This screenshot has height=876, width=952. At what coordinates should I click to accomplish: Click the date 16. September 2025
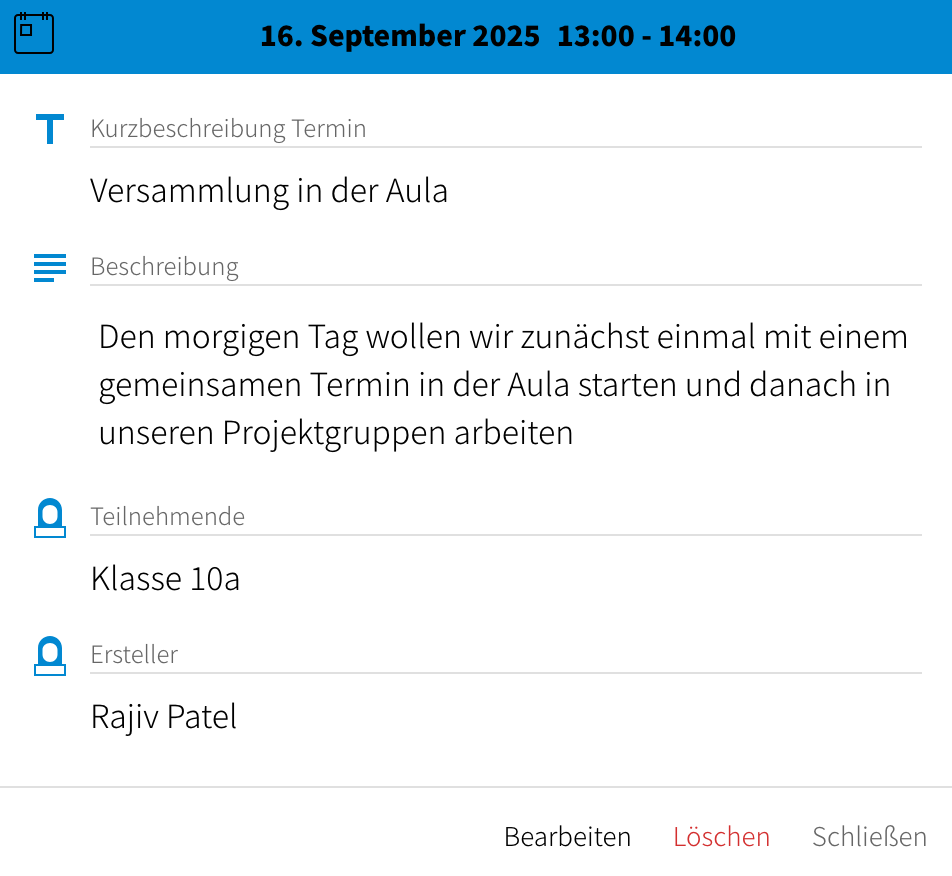(400, 36)
